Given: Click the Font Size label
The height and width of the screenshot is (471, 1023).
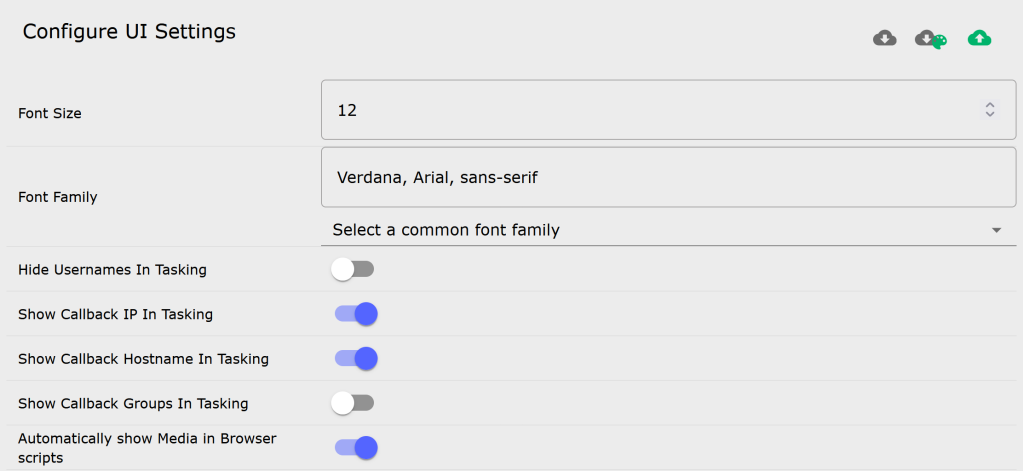Looking at the screenshot, I should pos(50,113).
